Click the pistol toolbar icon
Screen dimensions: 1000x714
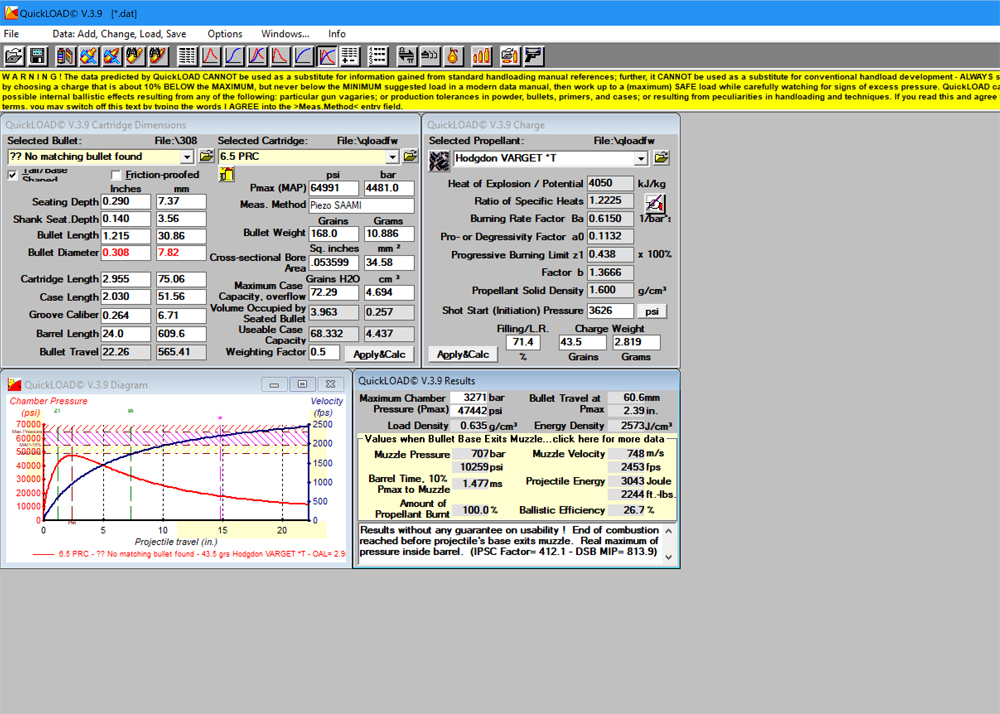pyautogui.click(x=533, y=56)
